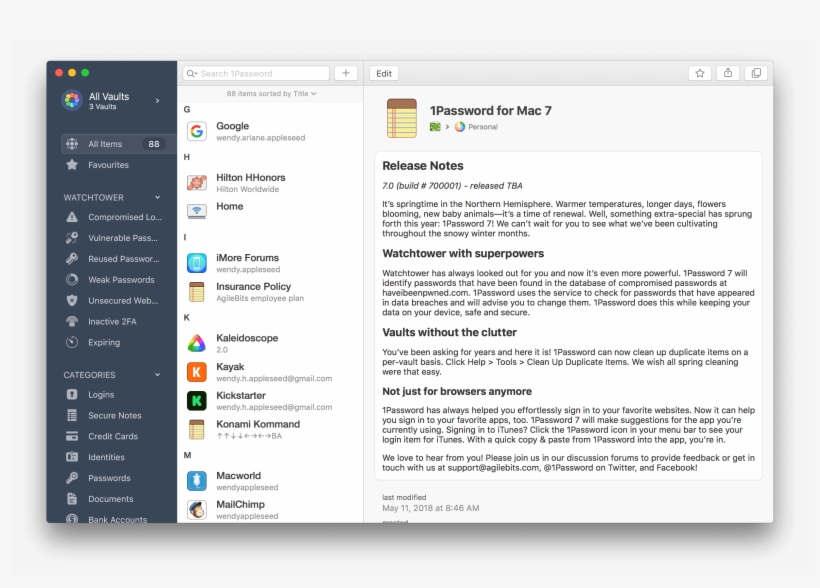Image resolution: width=820 pixels, height=588 pixels.
Task: Click the Google item icon
Action: pyautogui.click(x=197, y=131)
